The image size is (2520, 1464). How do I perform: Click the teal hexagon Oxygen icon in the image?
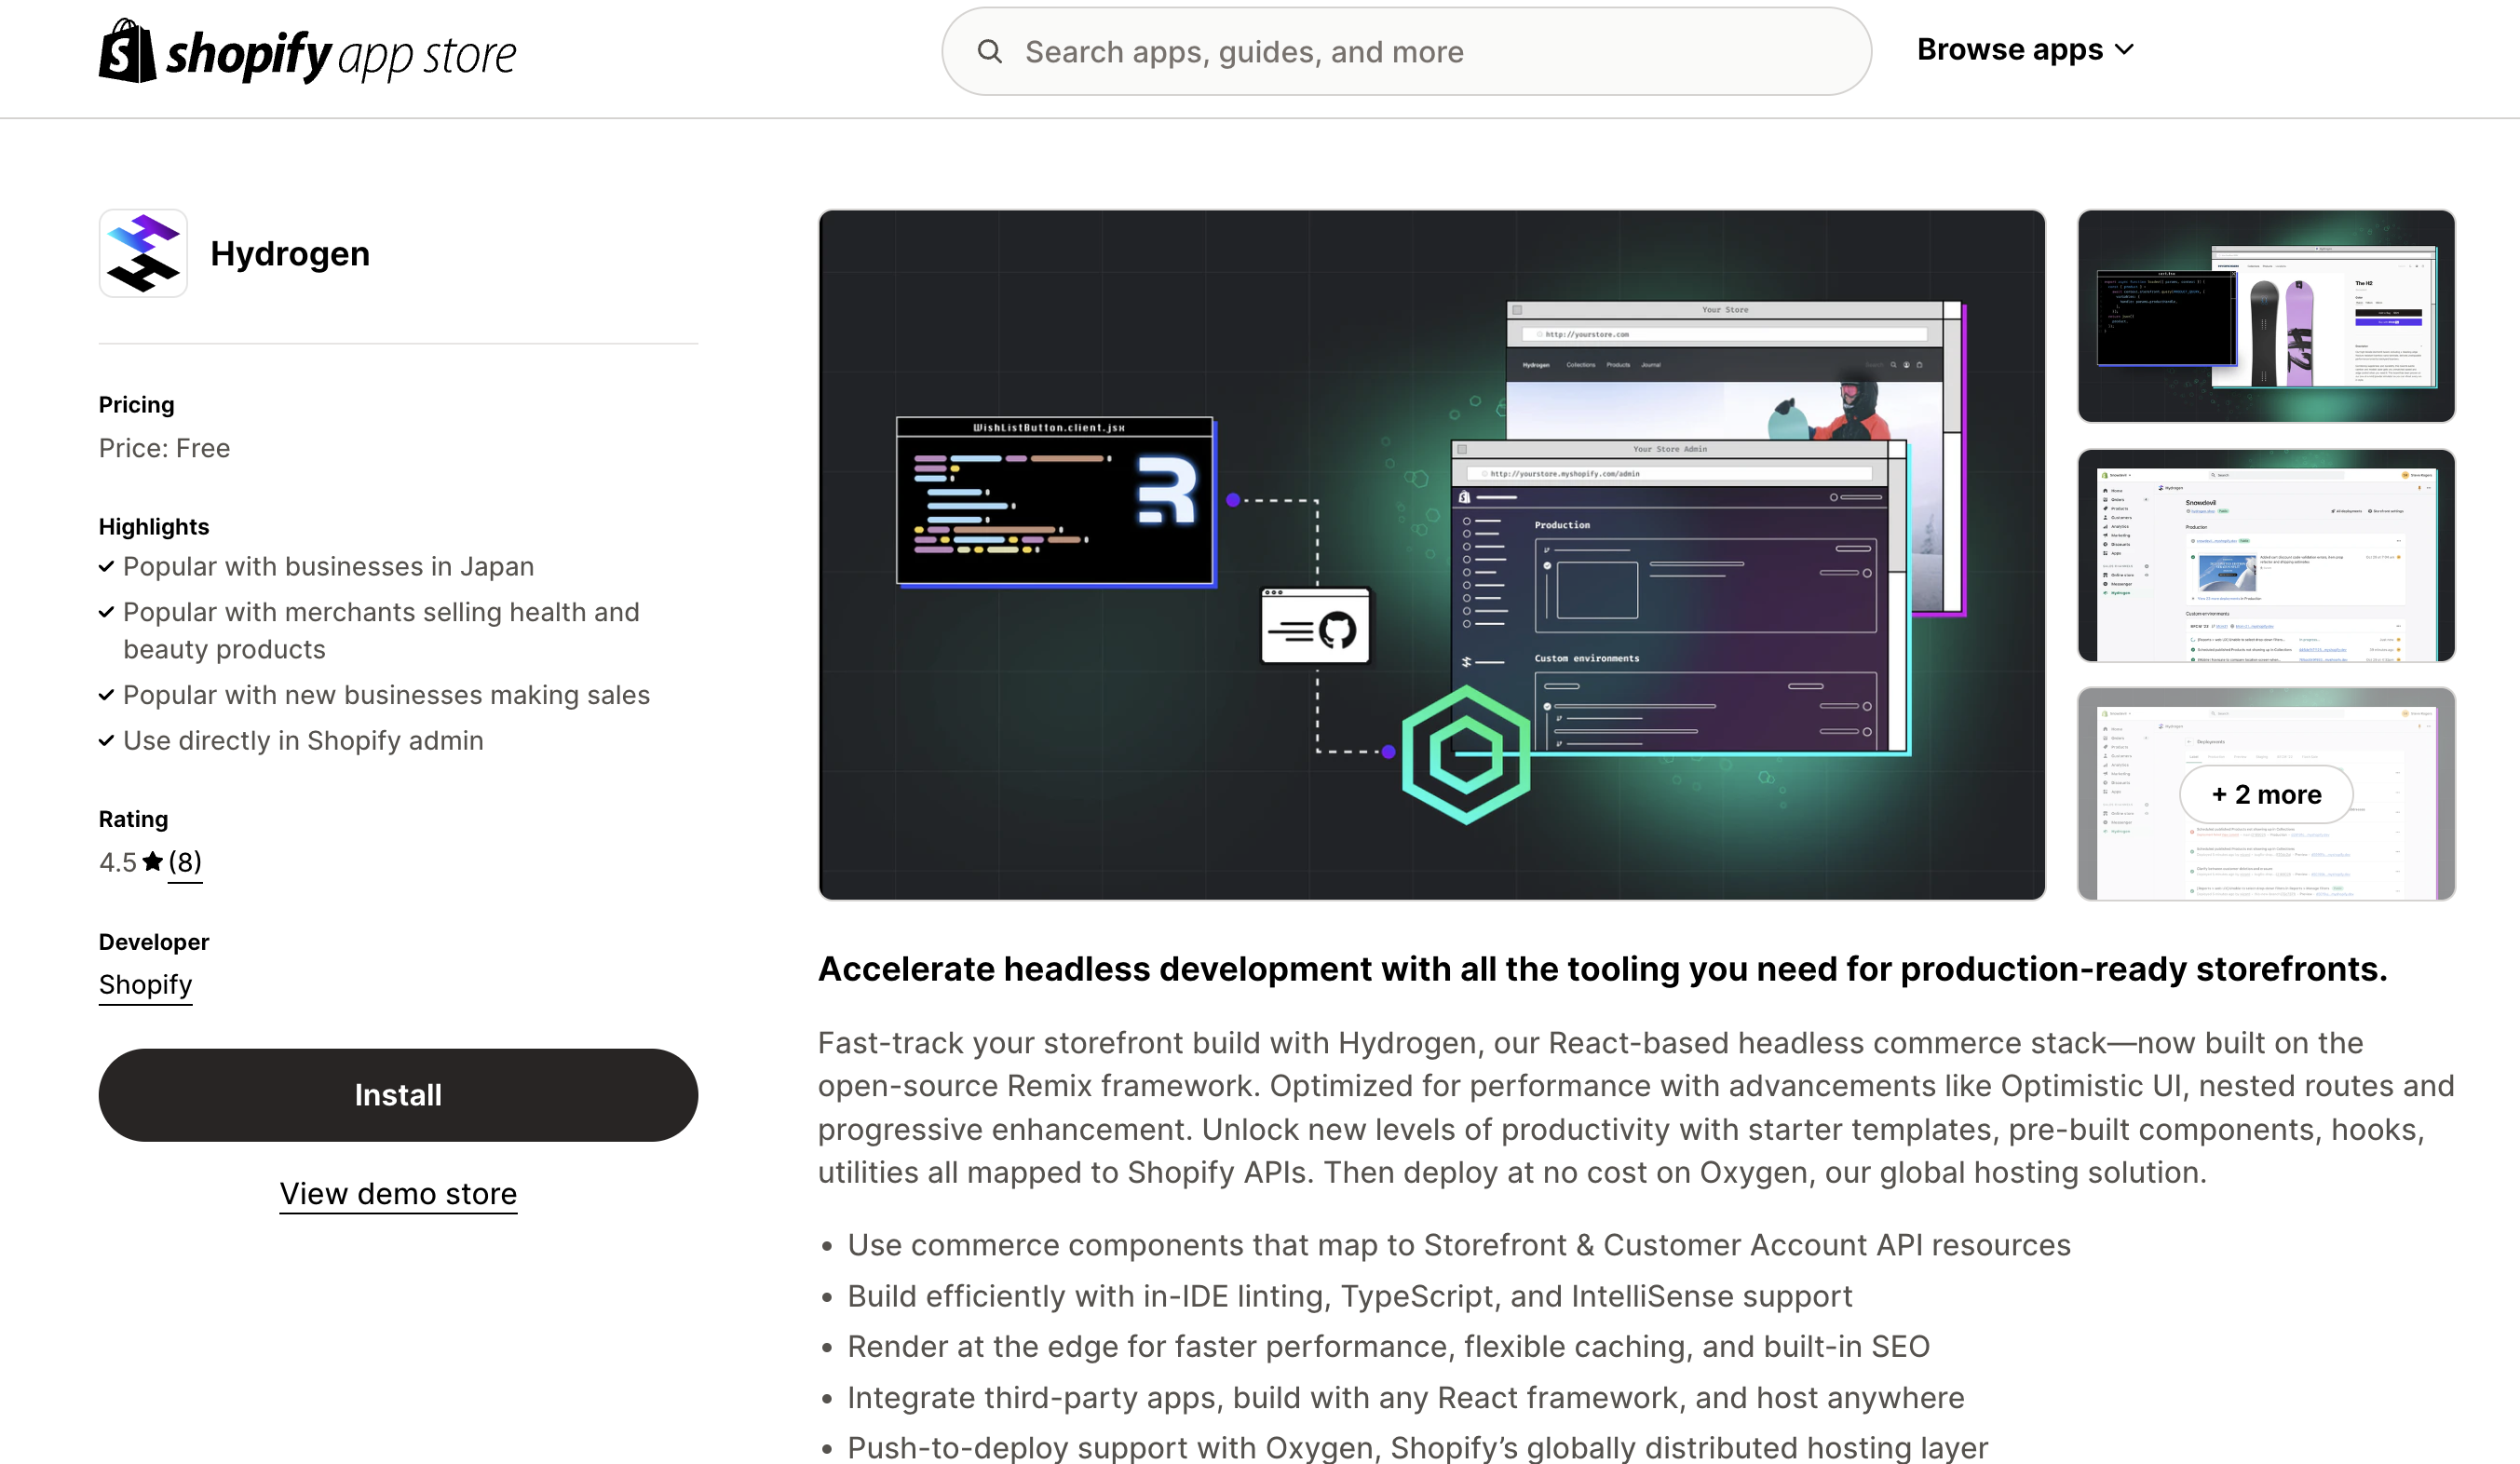coord(1465,755)
